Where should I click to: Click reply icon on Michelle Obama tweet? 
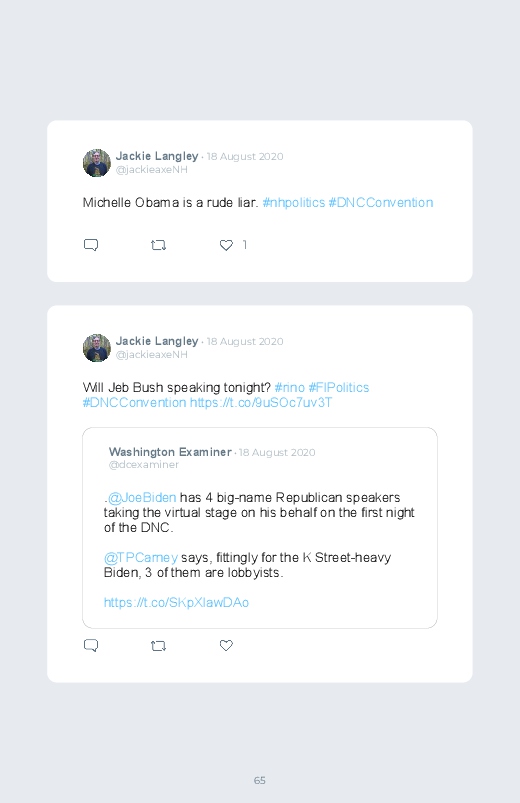(x=91, y=245)
